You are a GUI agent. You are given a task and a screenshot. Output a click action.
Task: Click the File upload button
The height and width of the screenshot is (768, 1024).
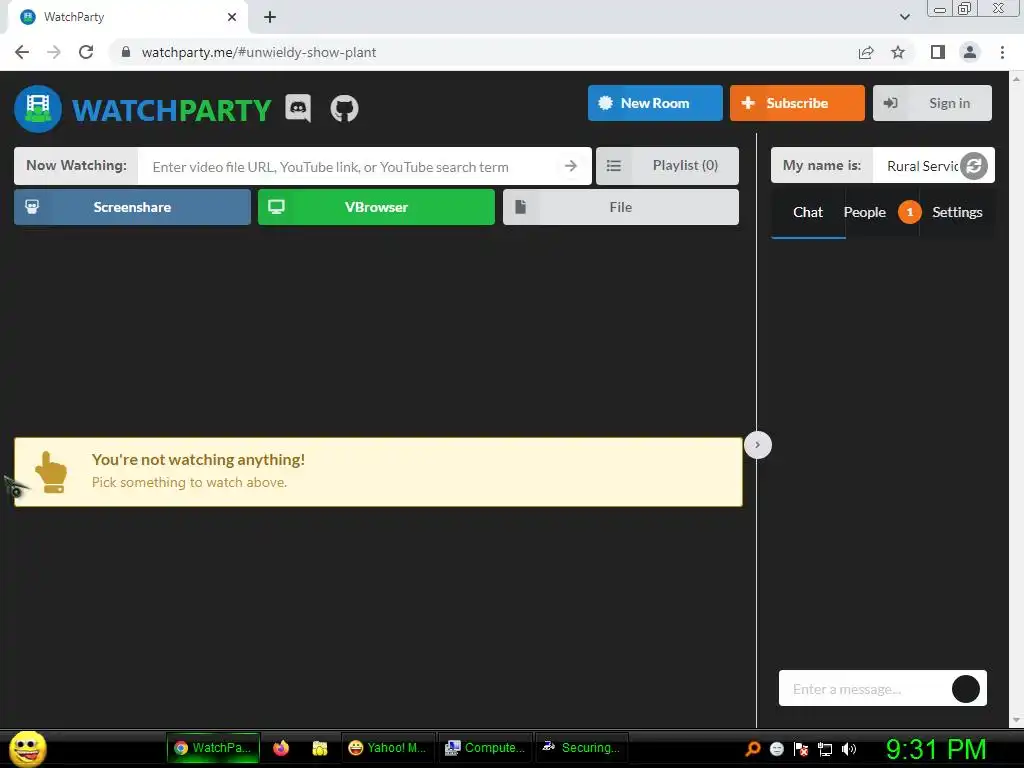pyautogui.click(x=620, y=207)
